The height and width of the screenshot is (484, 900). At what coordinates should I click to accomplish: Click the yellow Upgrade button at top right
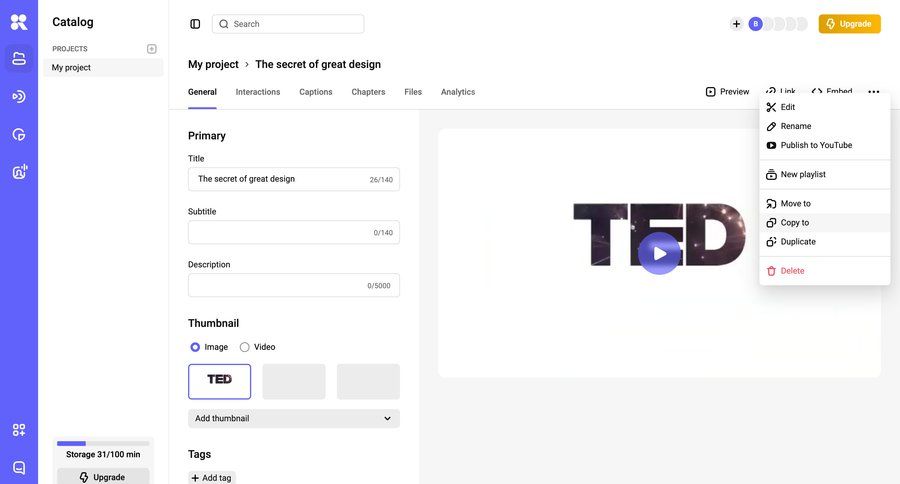click(849, 24)
